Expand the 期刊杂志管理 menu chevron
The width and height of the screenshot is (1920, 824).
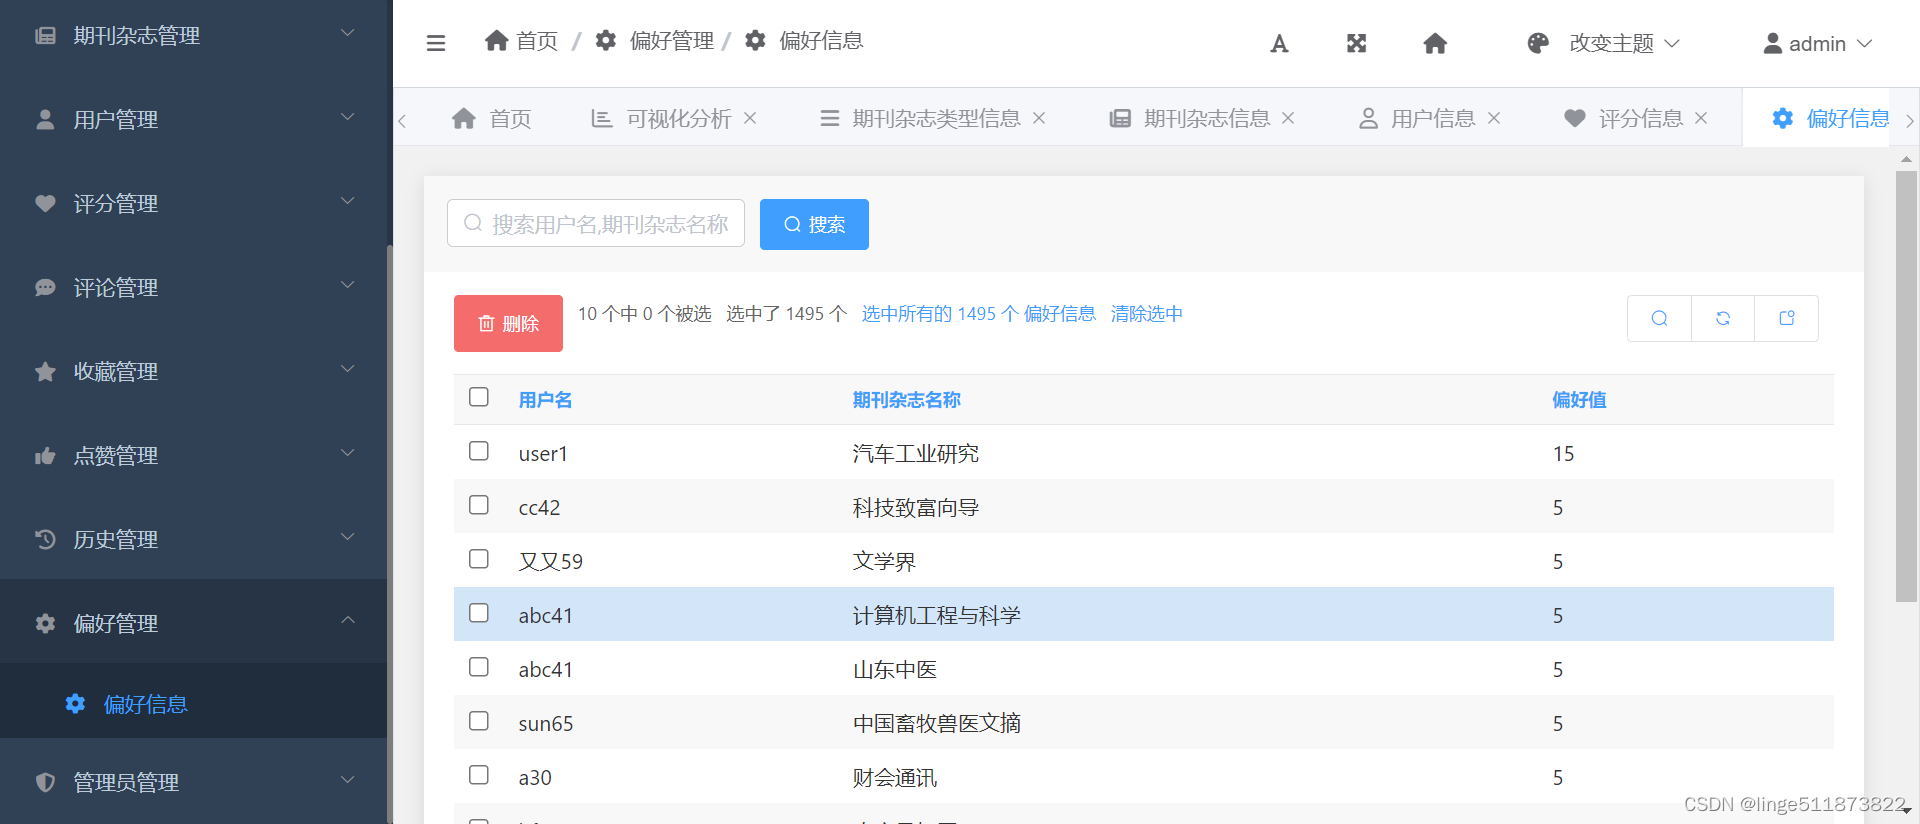pyautogui.click(x=348, y=33)
